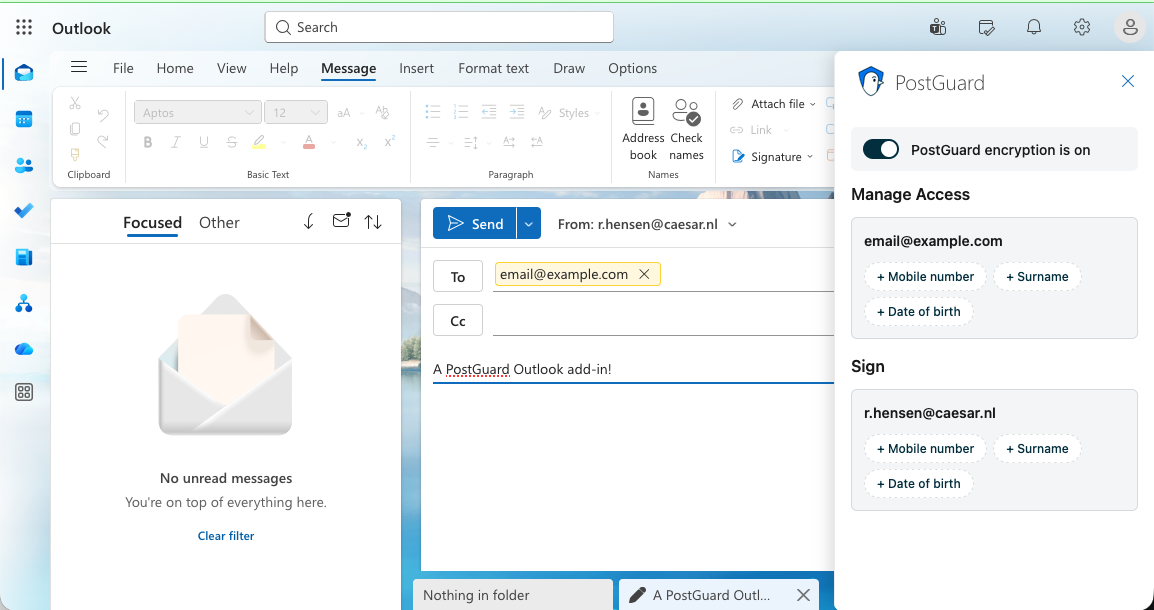The height and width of the screenshot is (610, 1154).
Task: Click the Send button
Action: click(x=475, y=223)
